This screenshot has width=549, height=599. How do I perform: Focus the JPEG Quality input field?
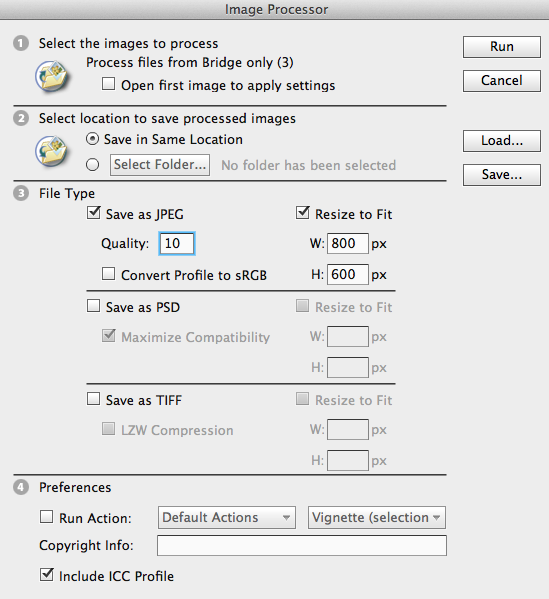177,243
